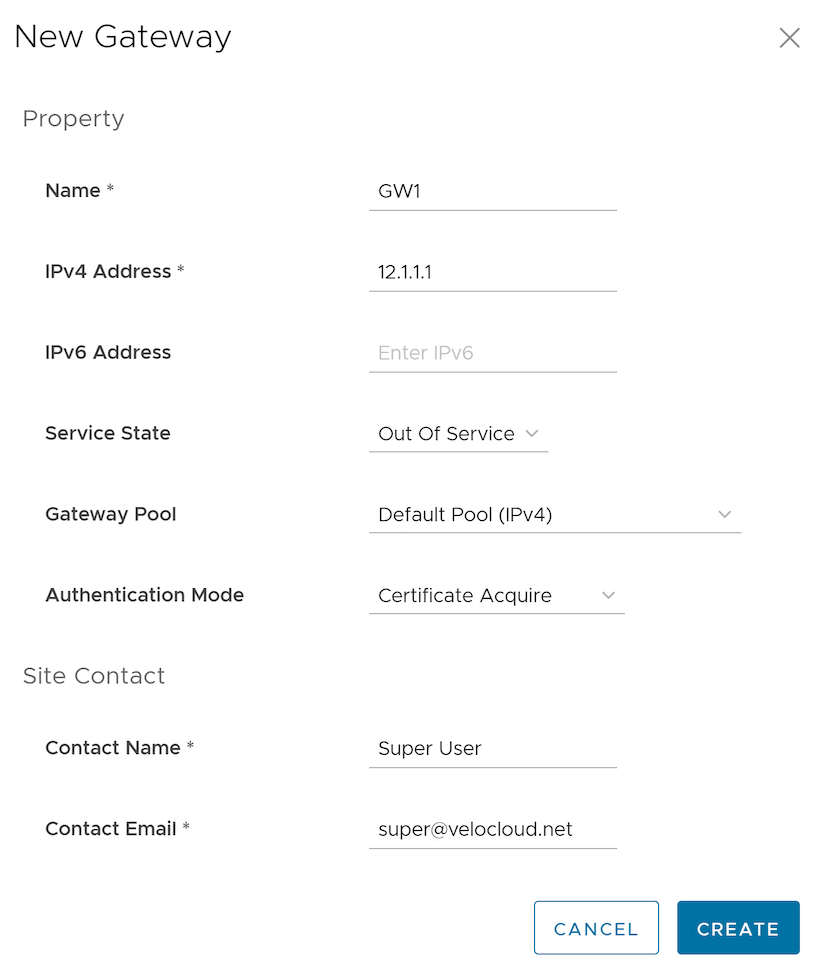Open the 'Out Of Service' dropdown text
This screenshot has height=972, width=815.
446,434
